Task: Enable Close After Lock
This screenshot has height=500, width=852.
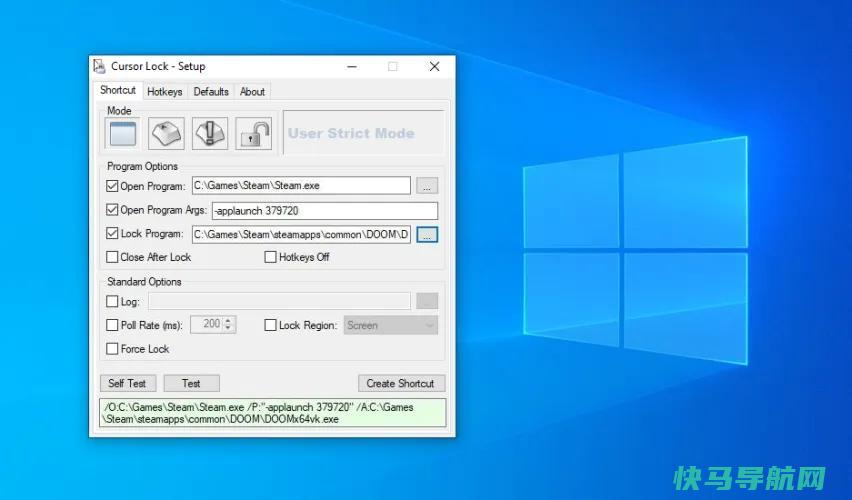Action: tap(112, 257)
